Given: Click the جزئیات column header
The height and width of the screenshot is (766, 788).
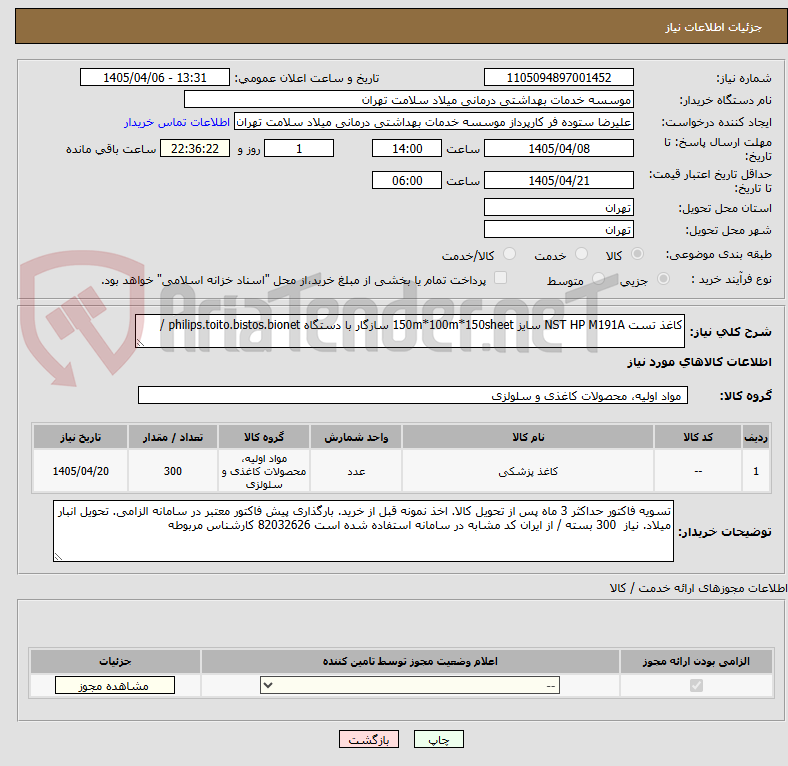Looking at the screenshot, I should pyautogui.click(x=115, y=661).
